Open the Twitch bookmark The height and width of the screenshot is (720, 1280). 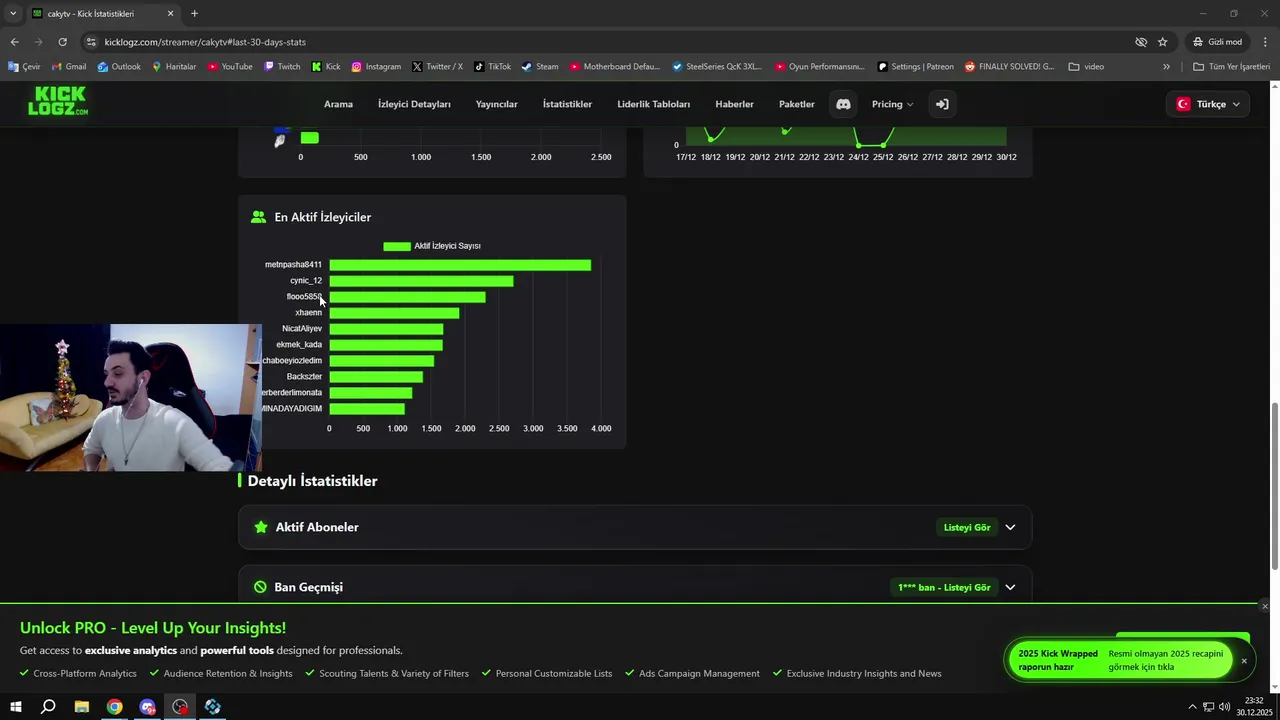pyautogui.click(x=282, y=67)
